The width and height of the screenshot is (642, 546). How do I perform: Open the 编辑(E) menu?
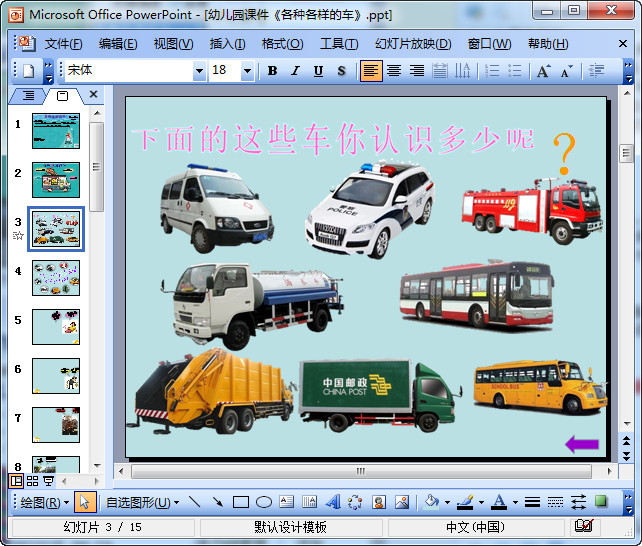point(118,43)
